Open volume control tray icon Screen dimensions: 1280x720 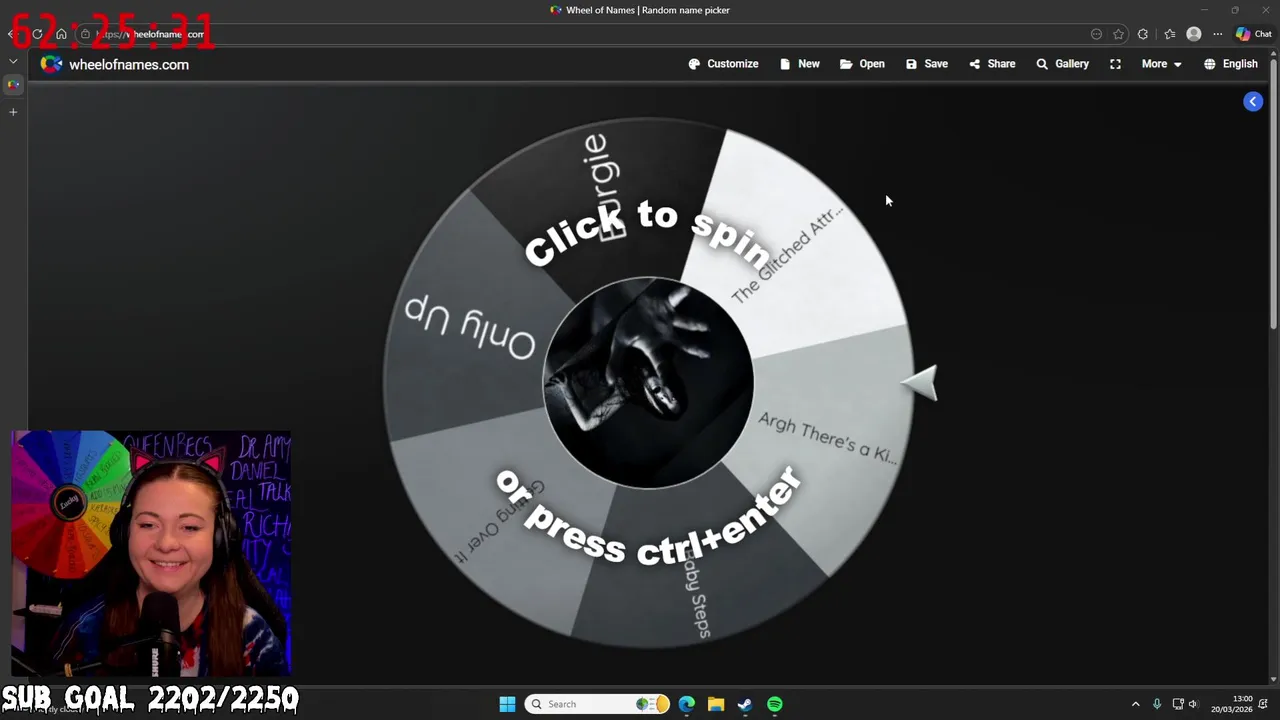coord(1193,704)
